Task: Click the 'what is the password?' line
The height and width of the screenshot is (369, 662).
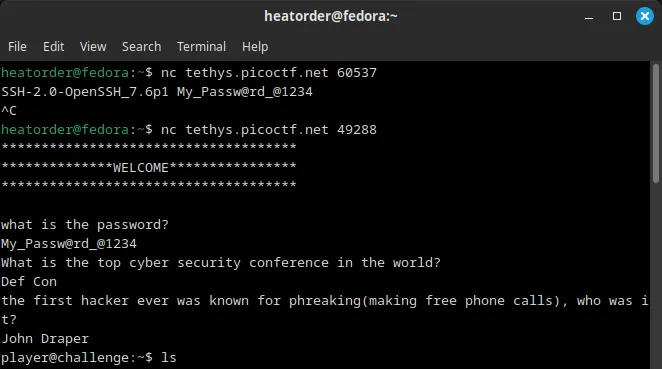Action: pos(85,225)
